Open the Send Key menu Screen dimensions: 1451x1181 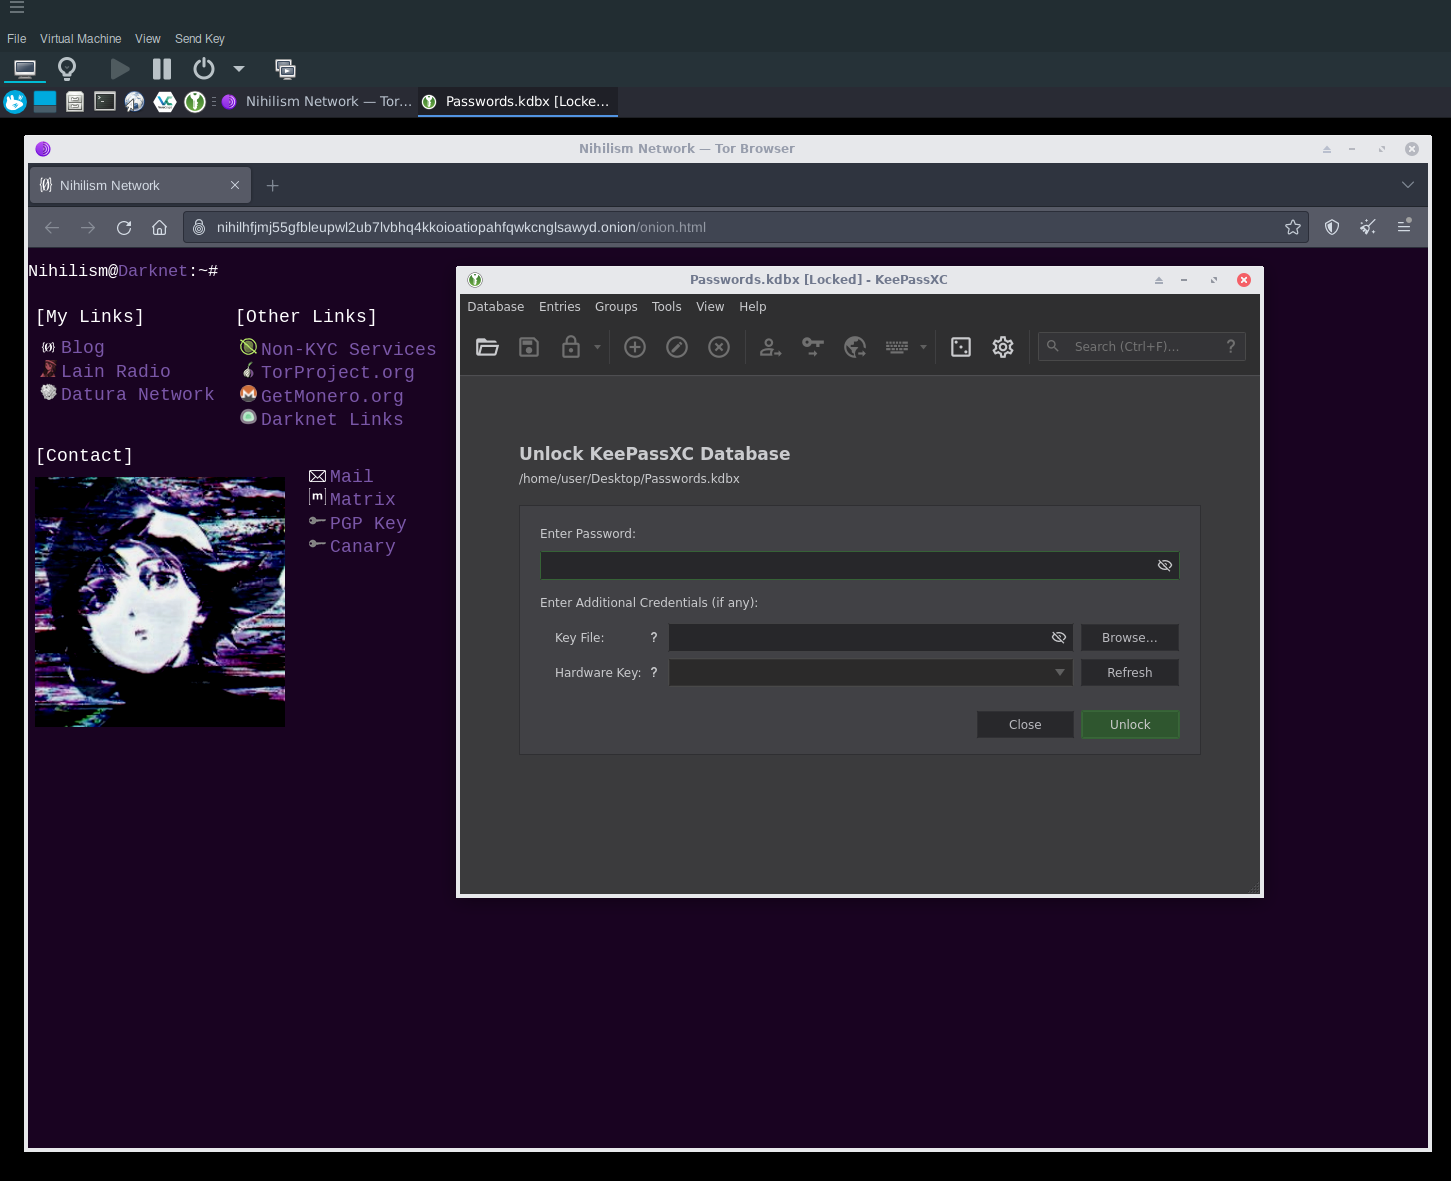[x=200, y=39]
